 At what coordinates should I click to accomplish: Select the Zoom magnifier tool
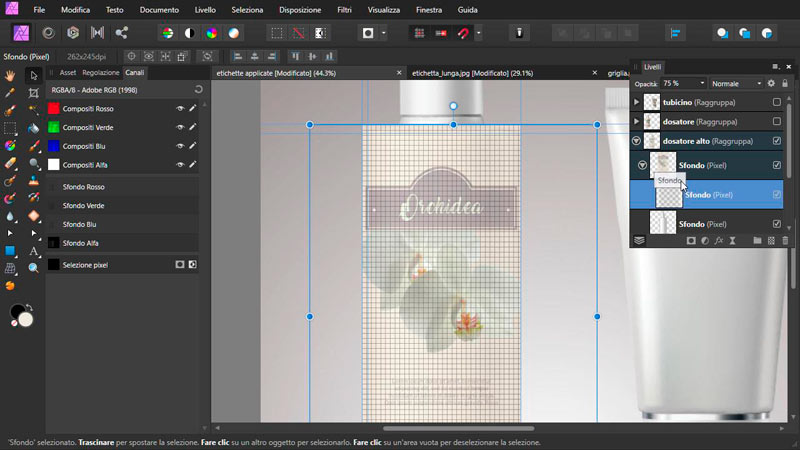[34, 268]
